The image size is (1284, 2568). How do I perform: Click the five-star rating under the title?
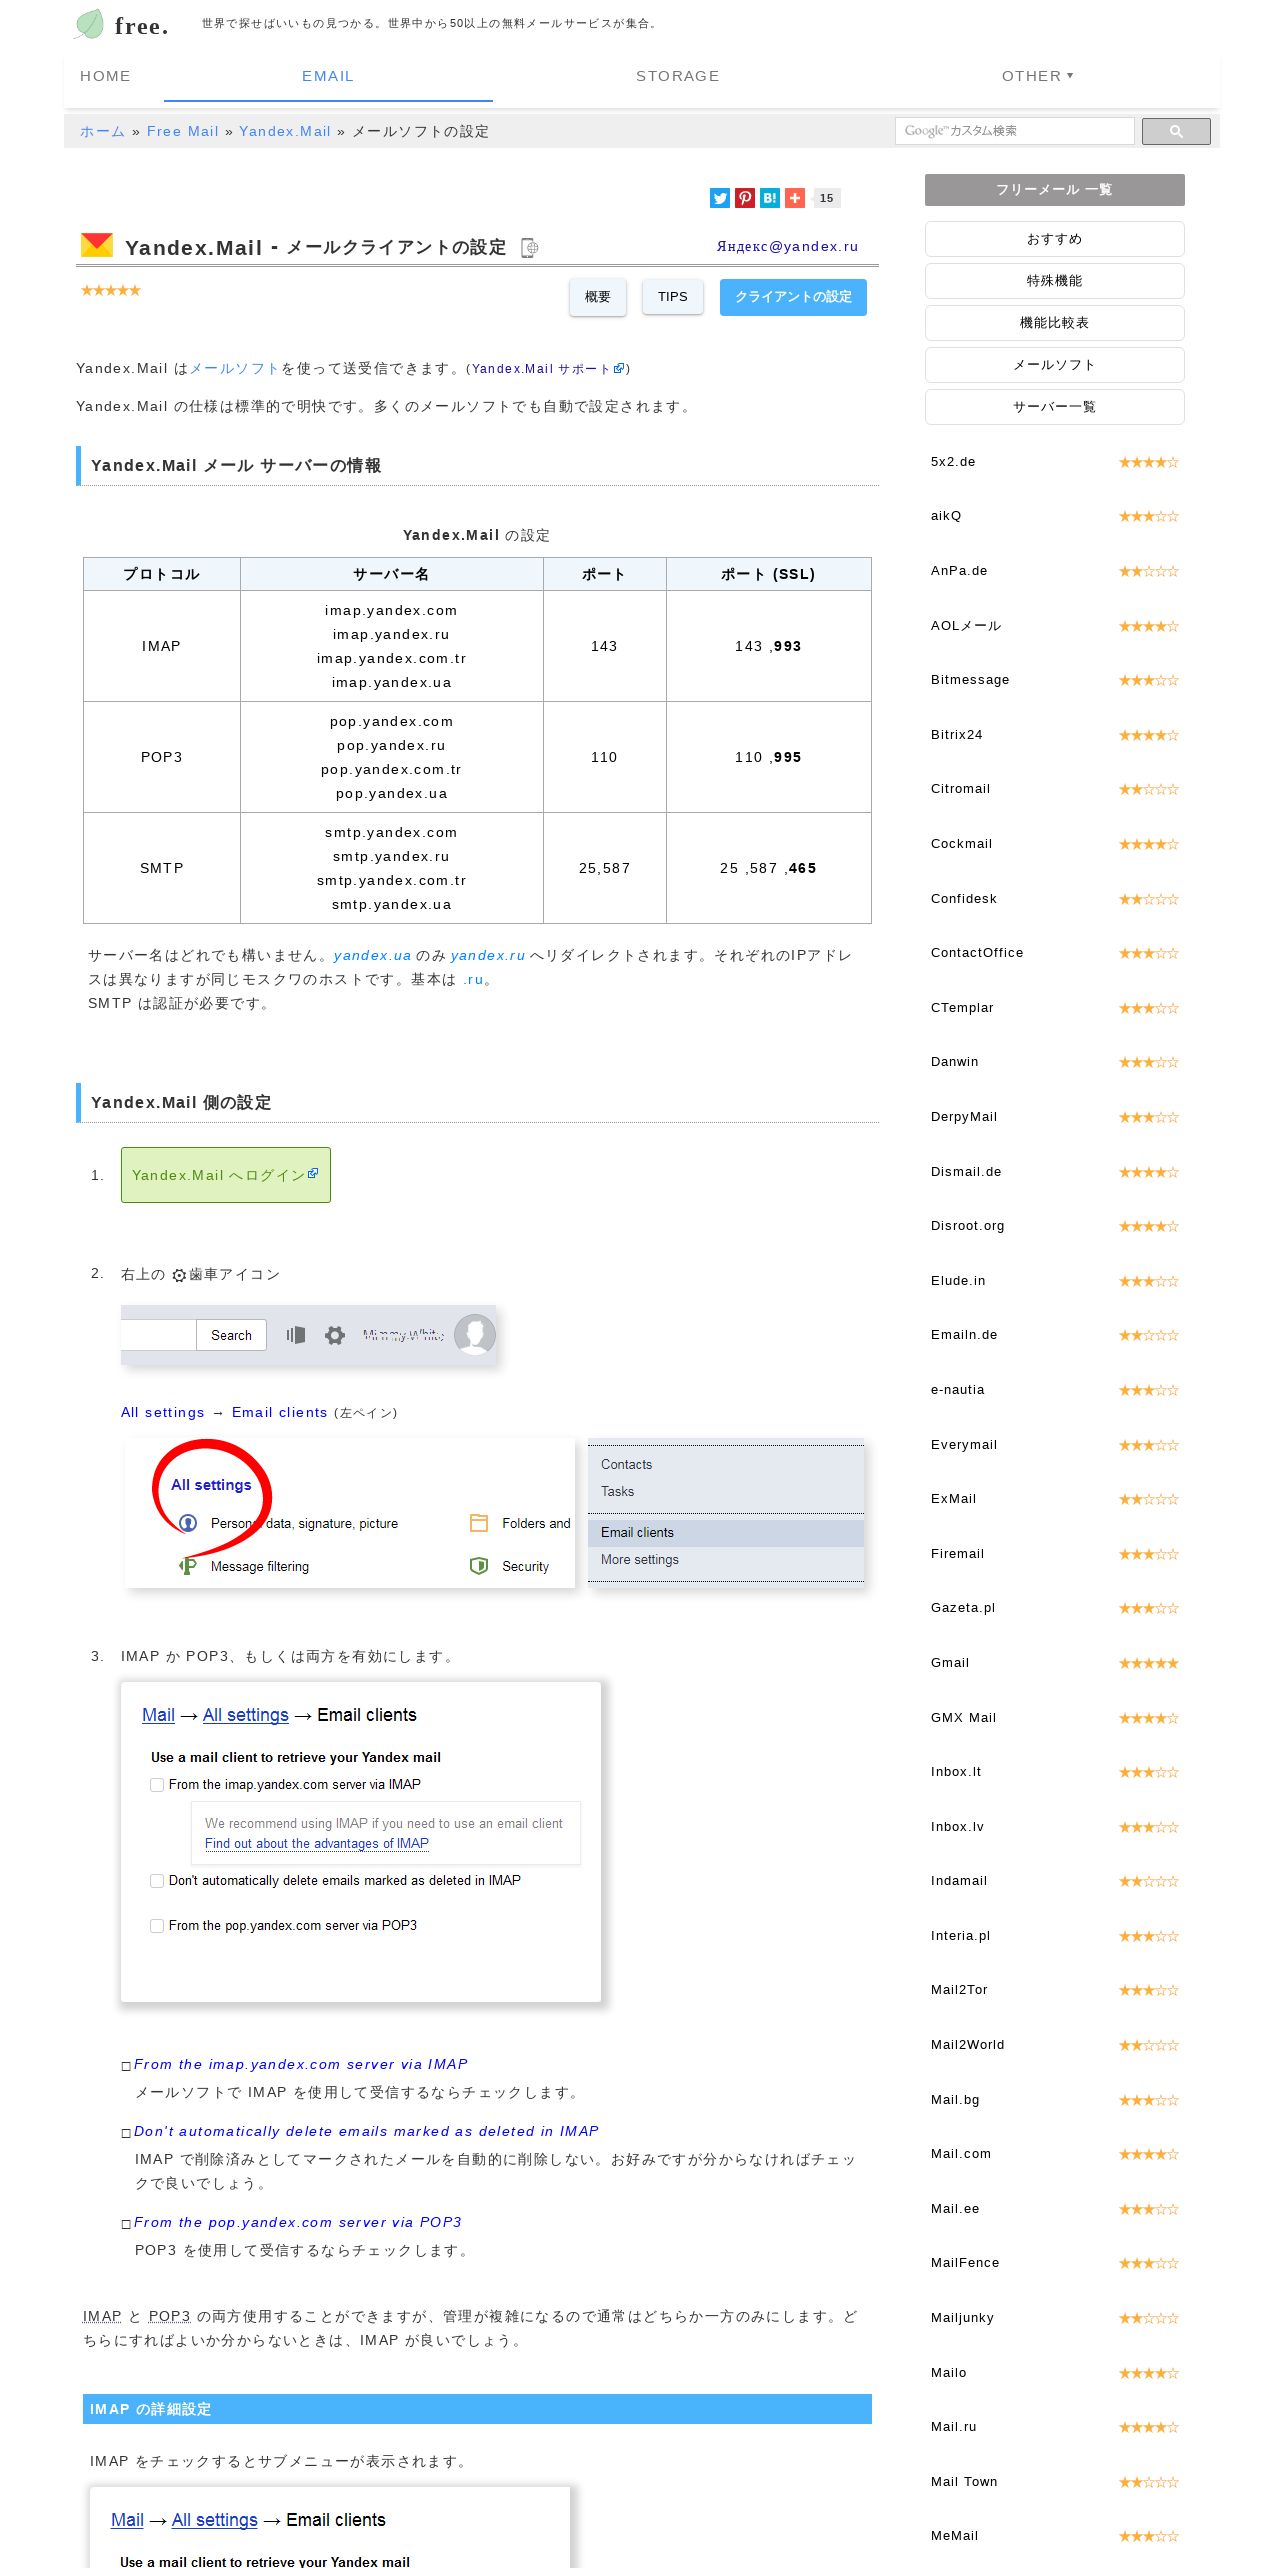[111, 291]
